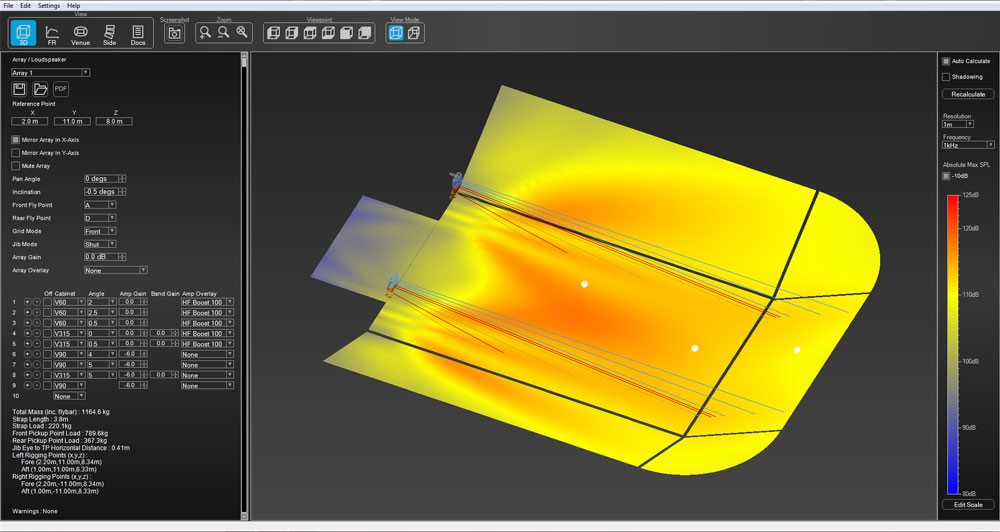This screenshot has height=532, width=1000.
Task: Switch to the FR view
Action: click(x=52, y=34)
